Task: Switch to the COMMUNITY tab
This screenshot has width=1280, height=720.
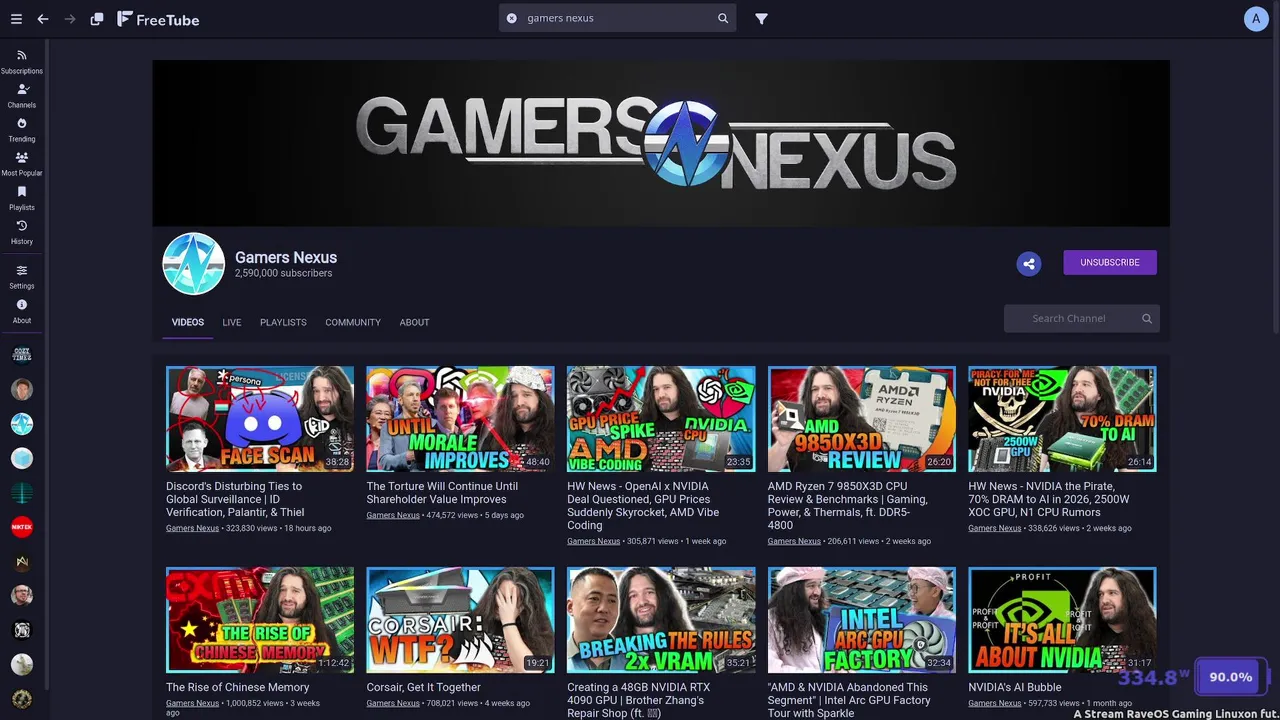Action: tap(353, 322)
